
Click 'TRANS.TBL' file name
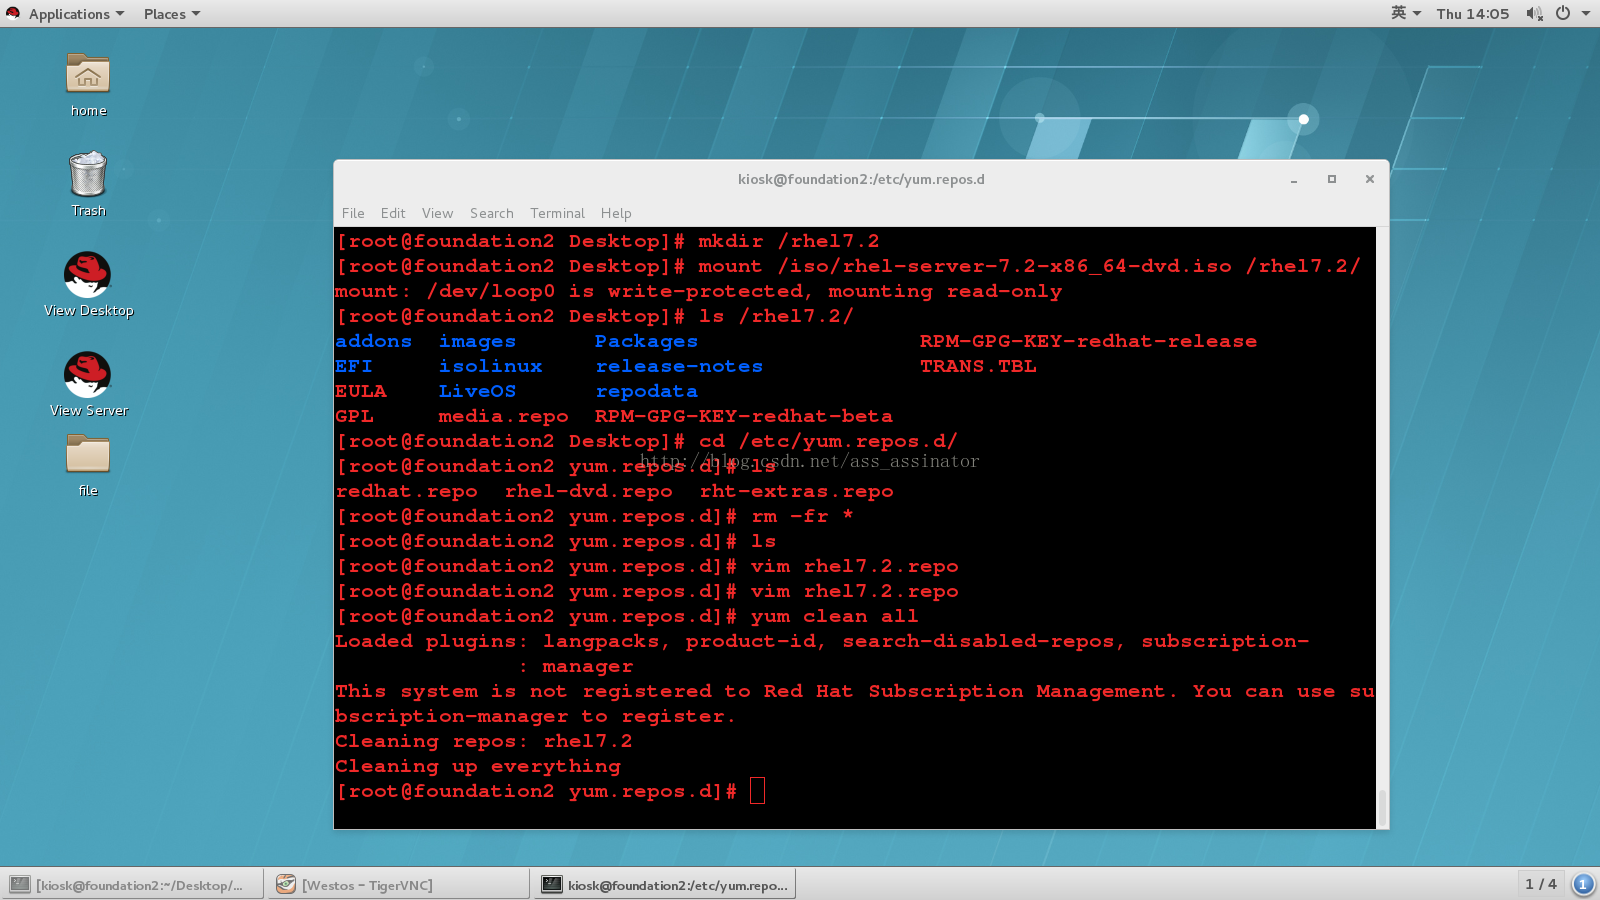(978, 366)
